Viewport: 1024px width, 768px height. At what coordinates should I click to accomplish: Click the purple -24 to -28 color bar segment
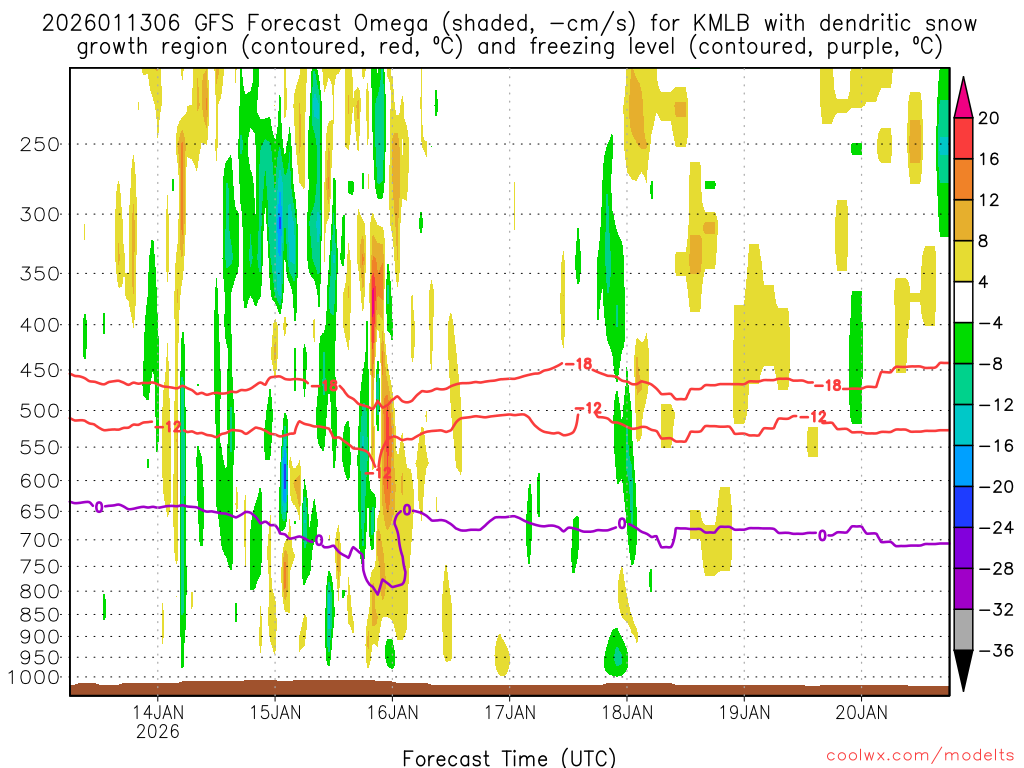tap(963, 548)
